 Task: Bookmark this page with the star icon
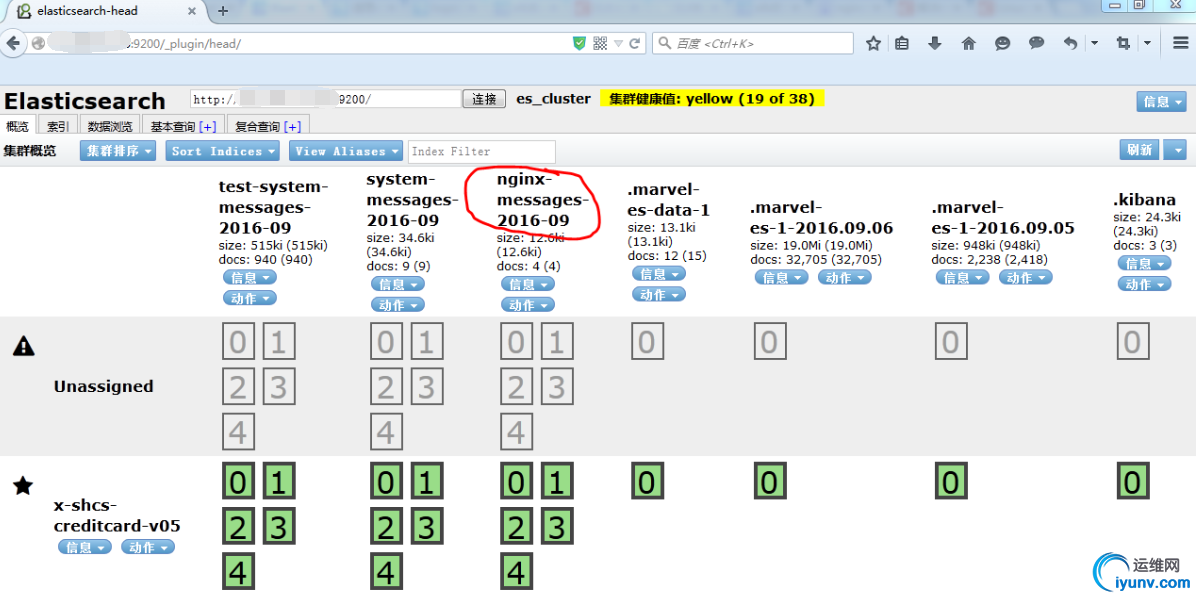click(x=873, y=43)
